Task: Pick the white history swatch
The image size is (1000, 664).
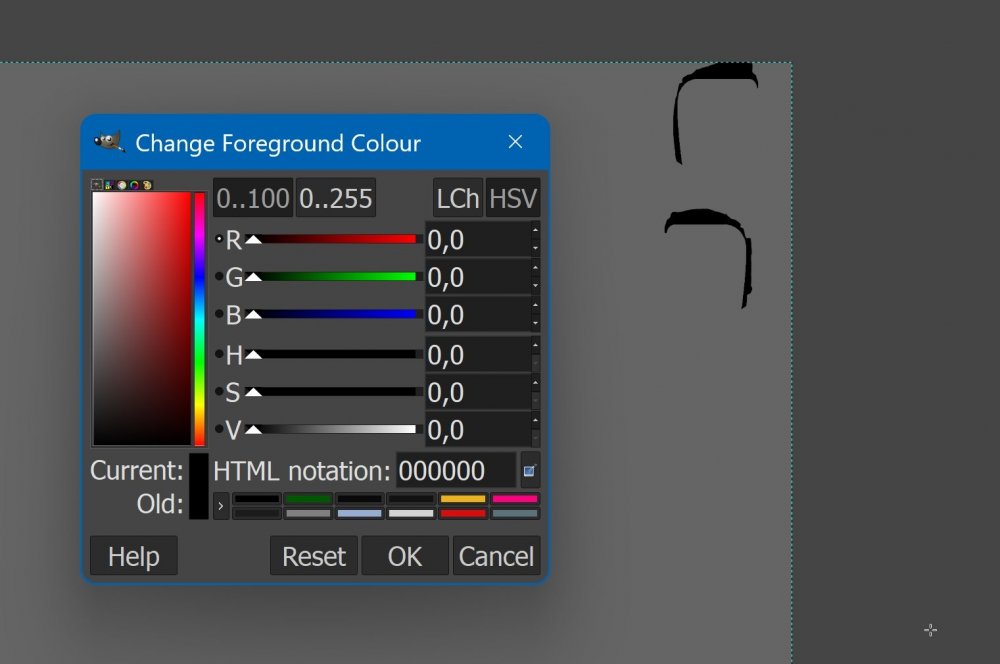Action: [x=411, y=513]
